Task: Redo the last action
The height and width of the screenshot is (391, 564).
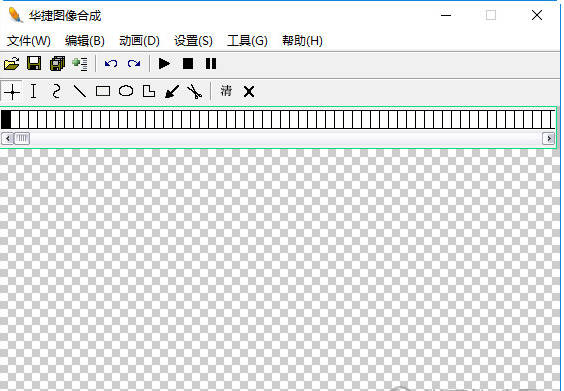Action: [134, 64]
